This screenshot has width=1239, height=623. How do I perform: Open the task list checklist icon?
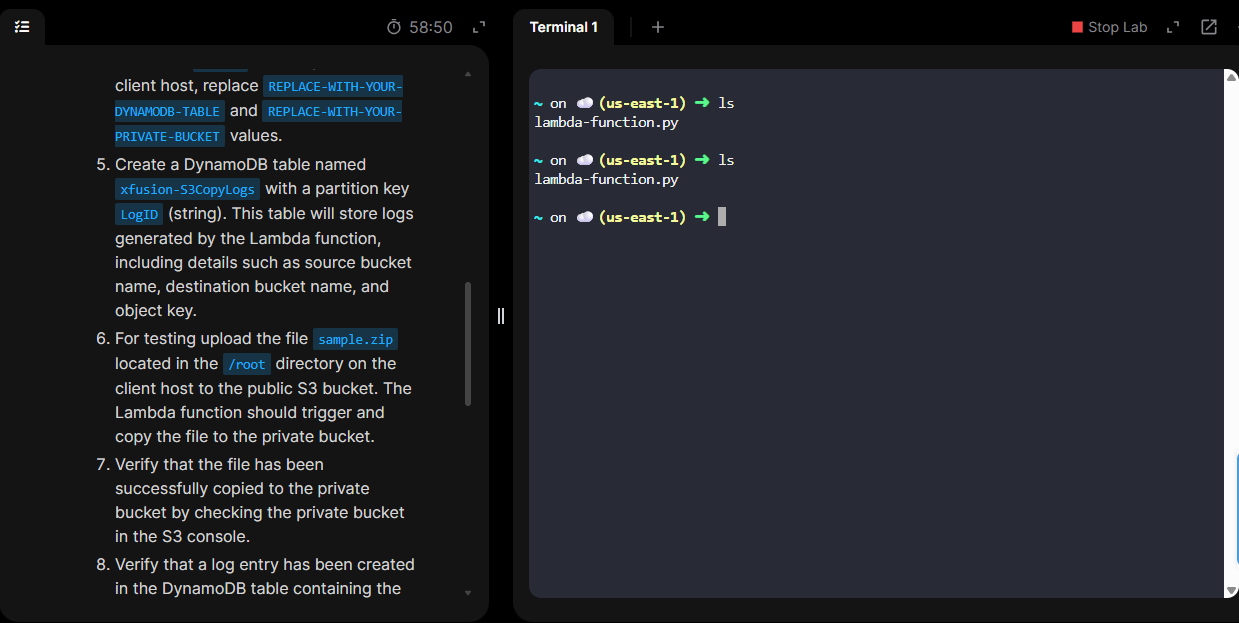pyautogui.click(x=22, y=27)
